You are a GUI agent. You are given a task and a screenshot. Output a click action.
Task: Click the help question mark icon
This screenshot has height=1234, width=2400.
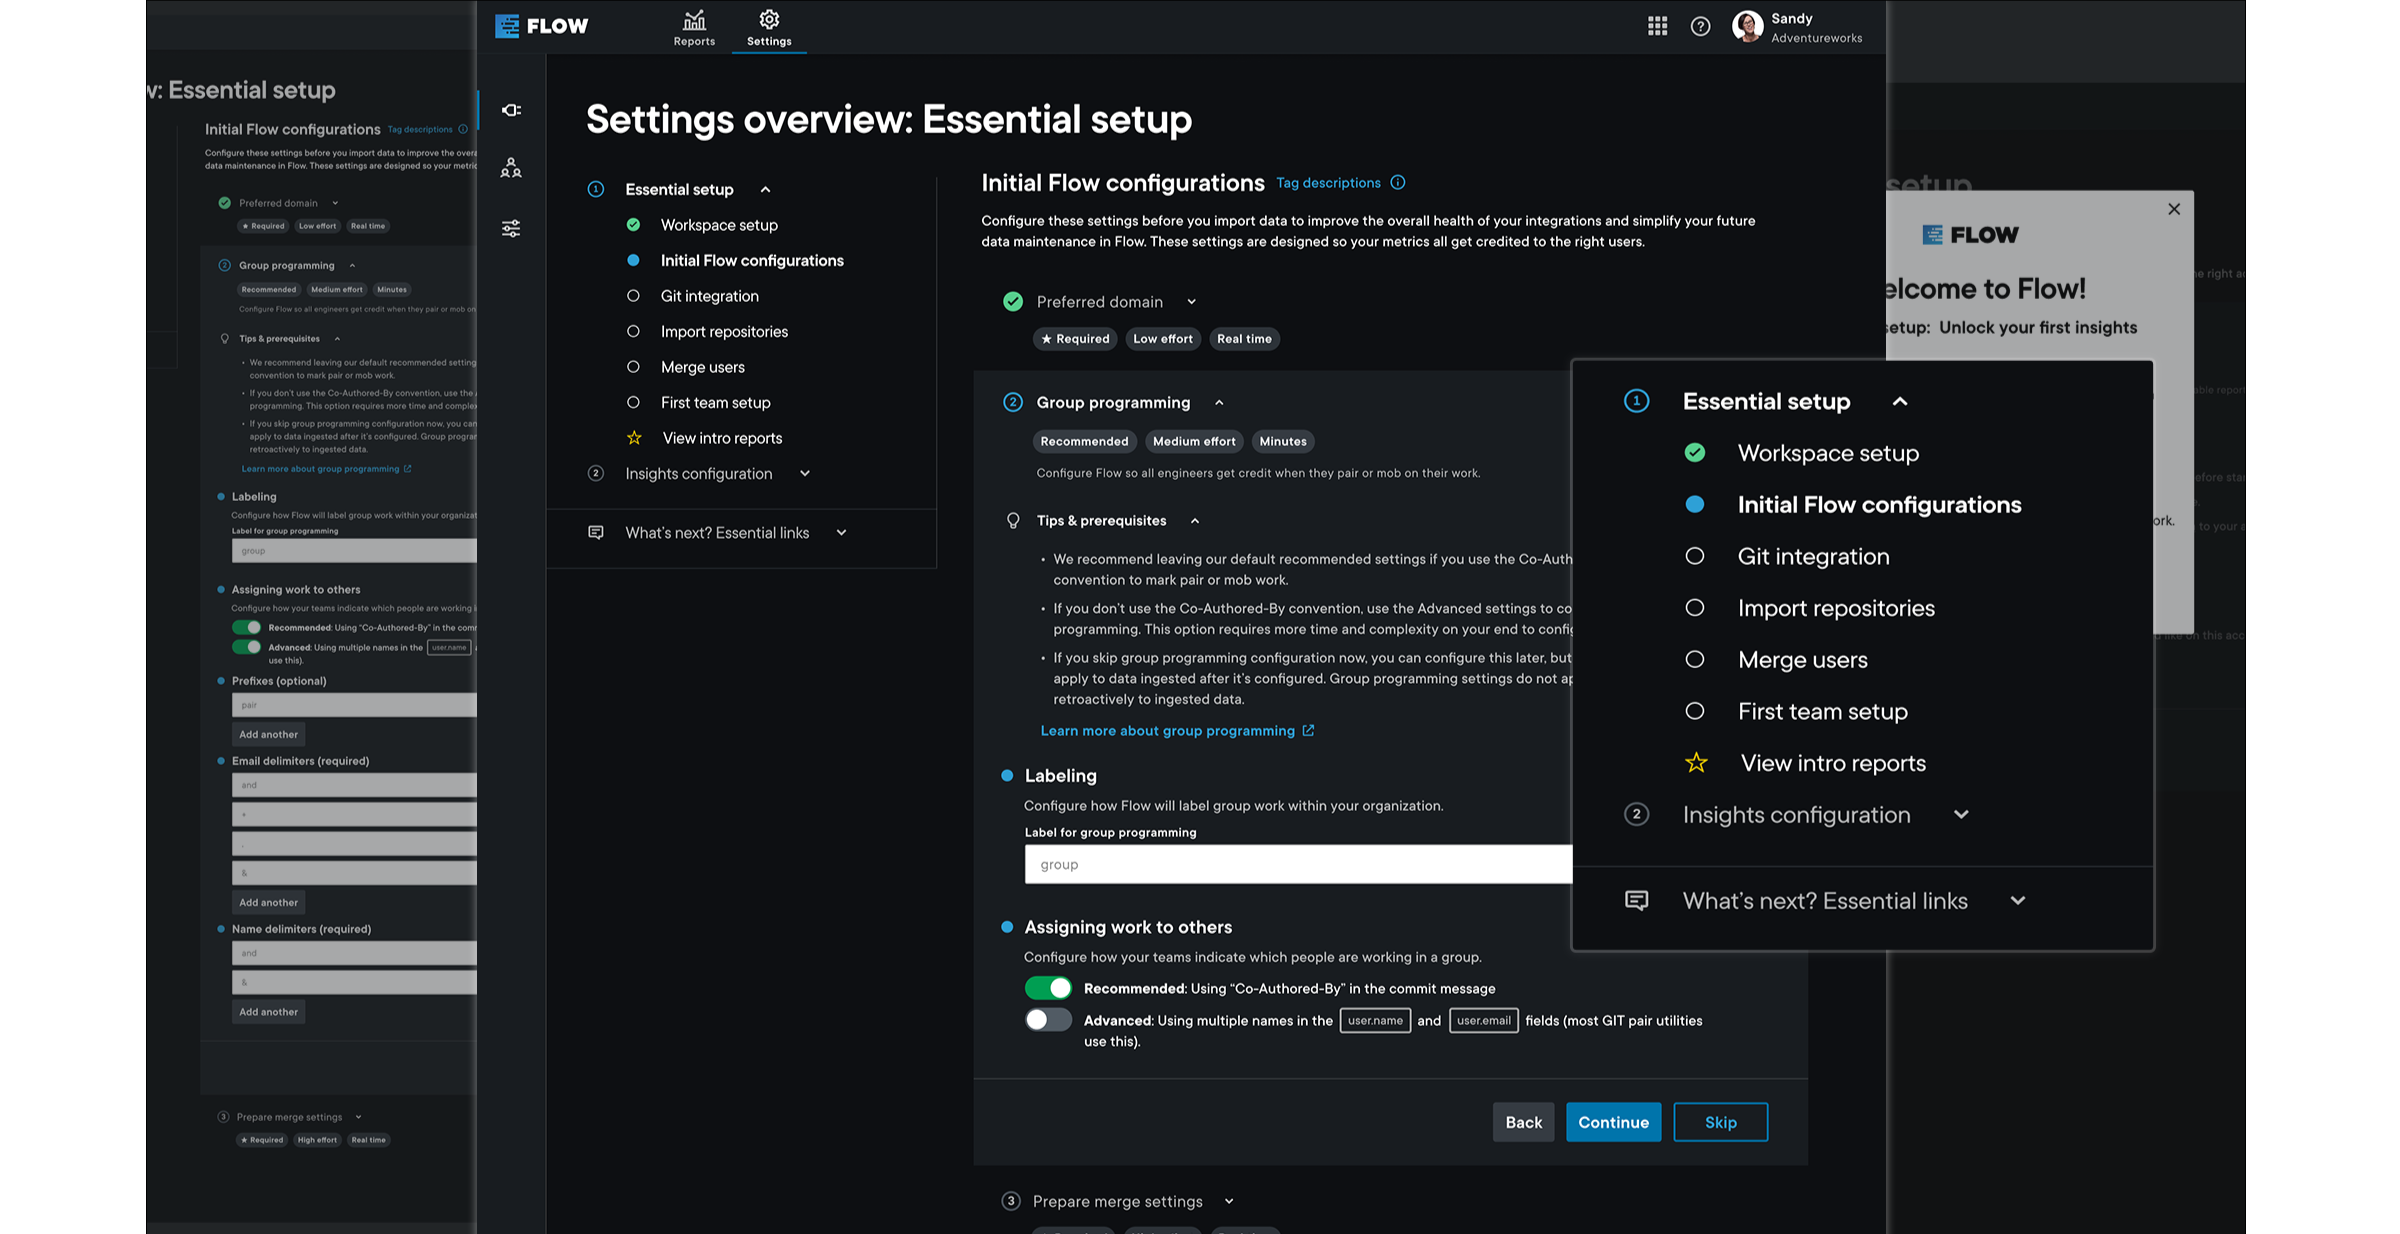click(1700, 26)
